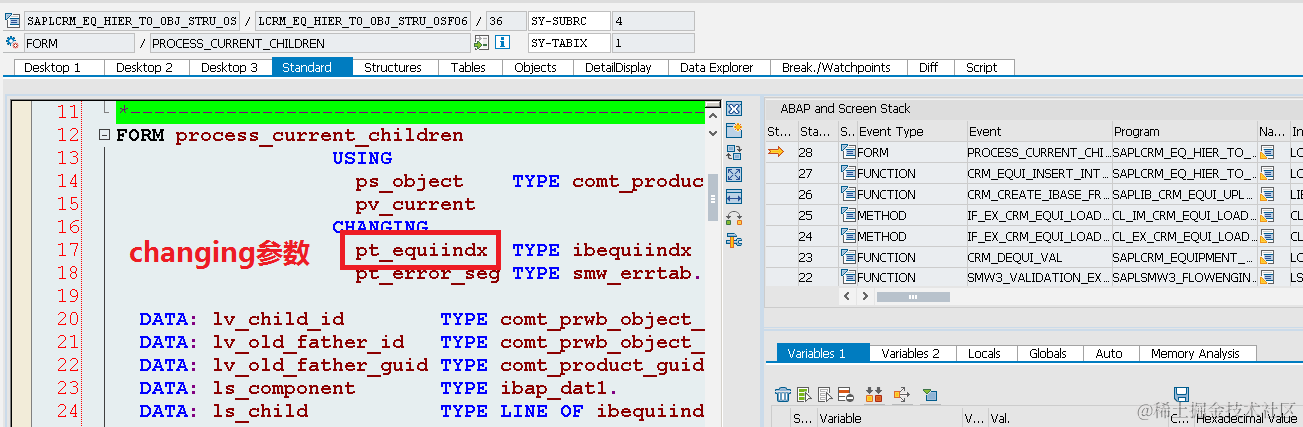The height and width of the screenshot is (427, 1303).
Task: Click the green filter icon in the Variables toolbar
Action: (929, 395)
